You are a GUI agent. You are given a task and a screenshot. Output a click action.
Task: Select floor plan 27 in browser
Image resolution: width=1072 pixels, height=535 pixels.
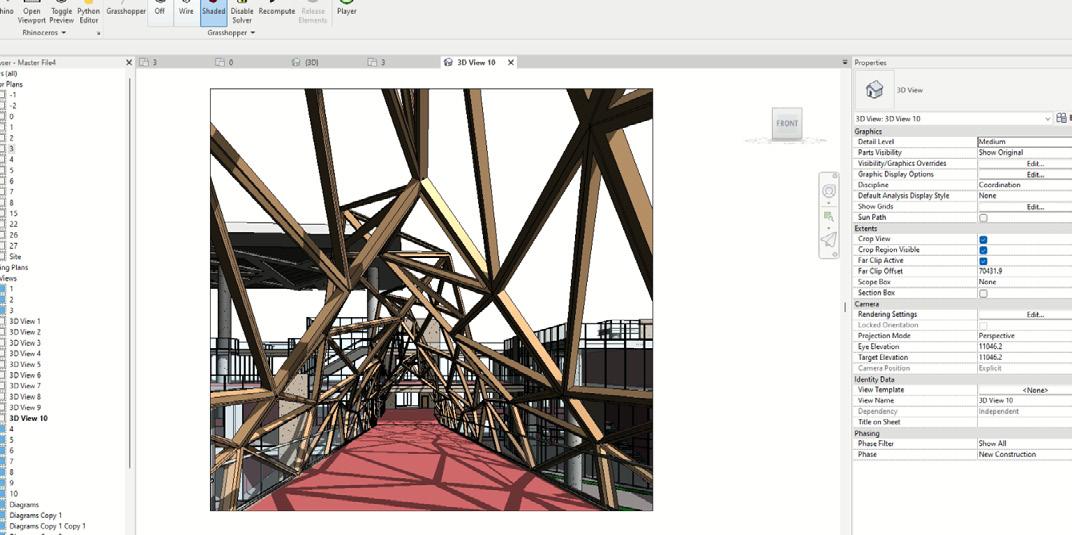14,246
